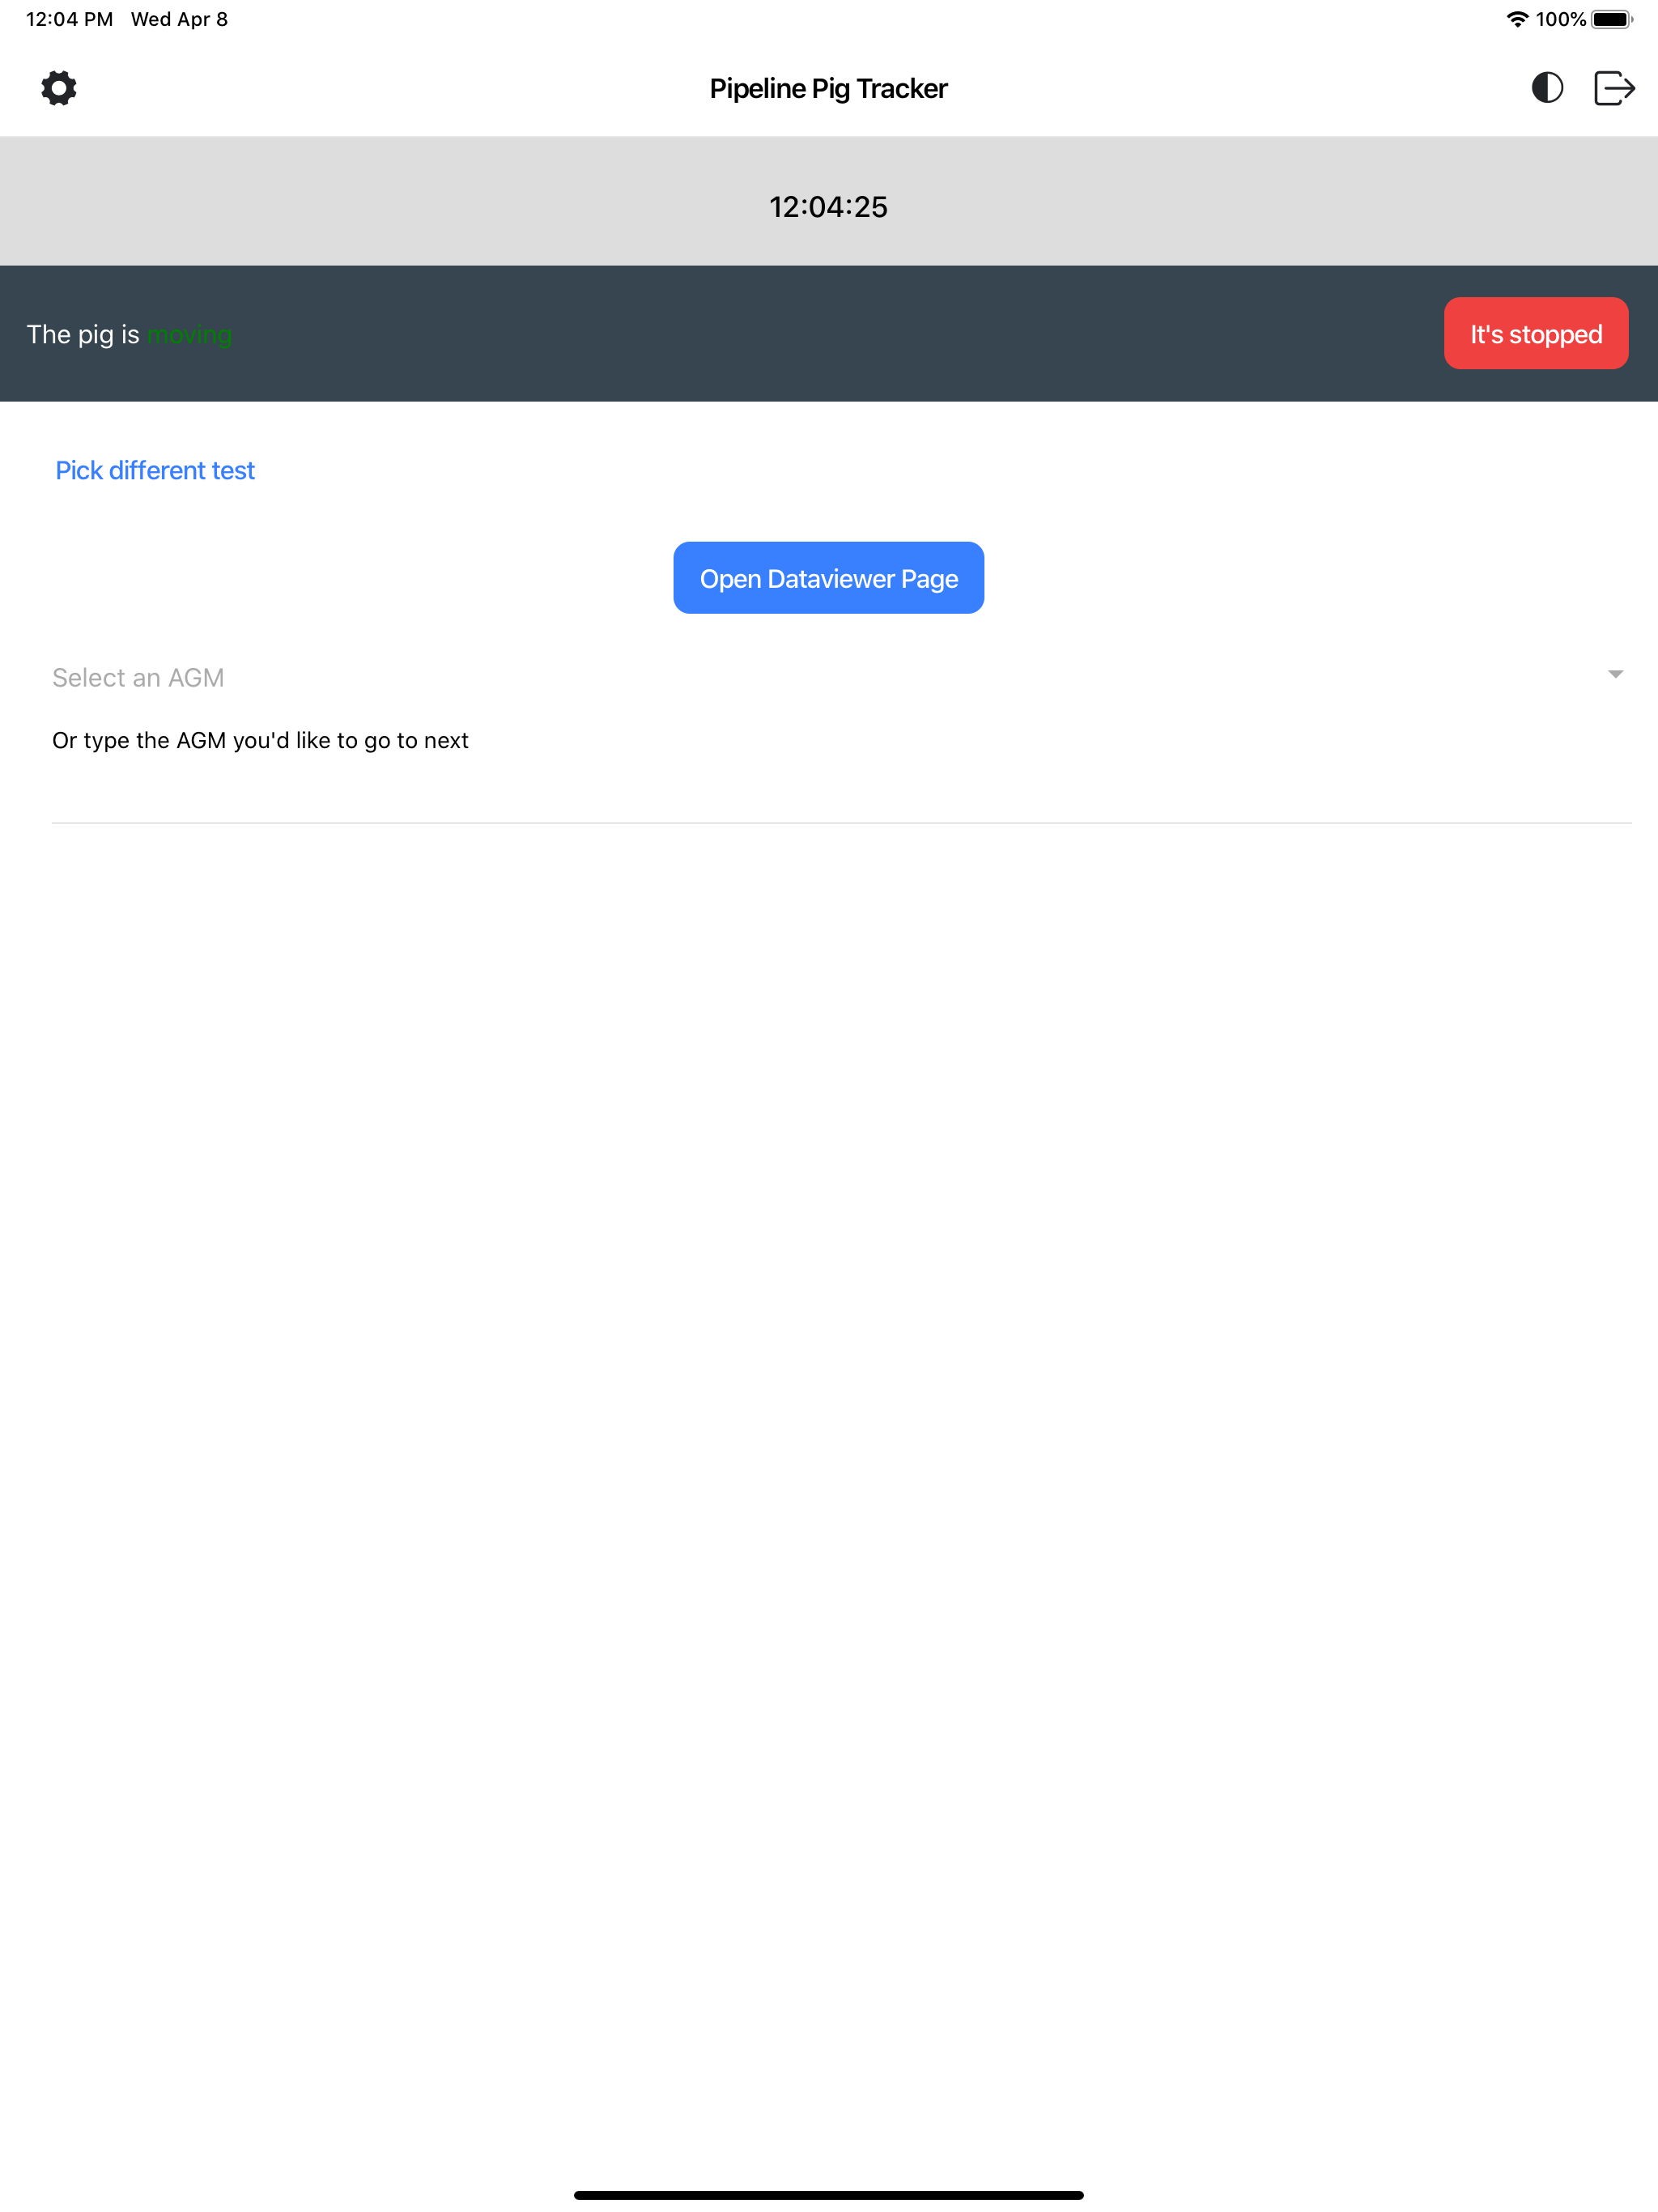Tap the battery indicator in status bar
The image size is (1658, 2212).
1611,19
